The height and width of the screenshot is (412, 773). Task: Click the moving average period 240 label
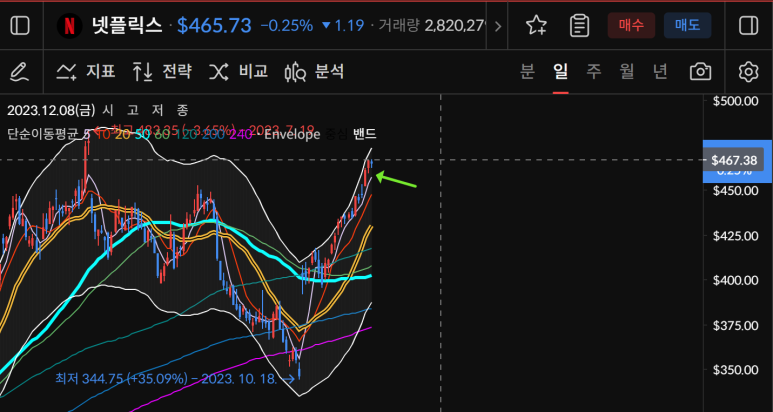coord(242,134)
